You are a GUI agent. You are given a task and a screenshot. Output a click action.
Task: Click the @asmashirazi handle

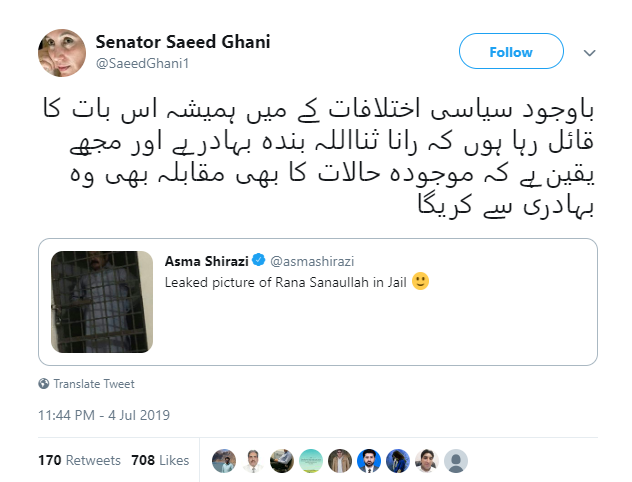pos(308,260)
